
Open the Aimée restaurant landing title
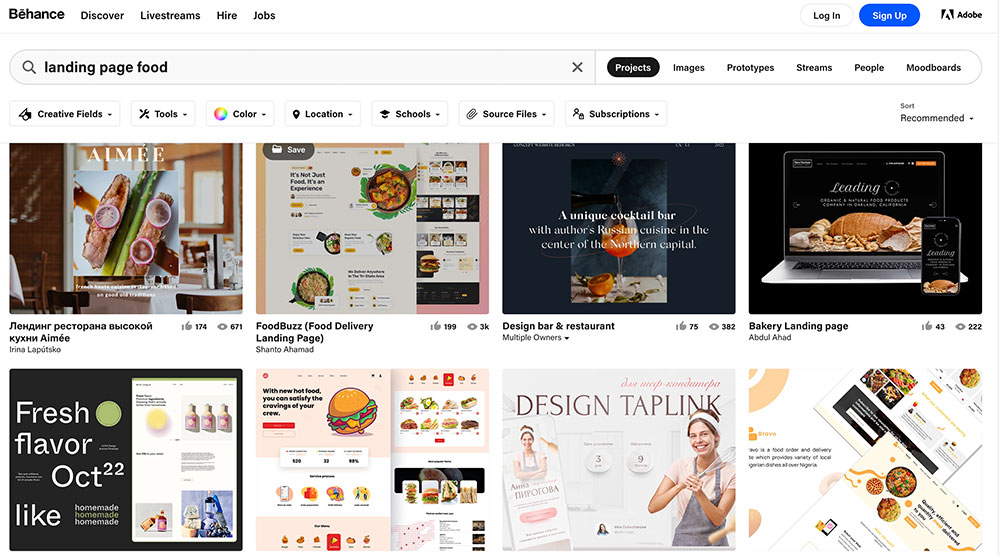pyautogui.click(x=81, y=332)
